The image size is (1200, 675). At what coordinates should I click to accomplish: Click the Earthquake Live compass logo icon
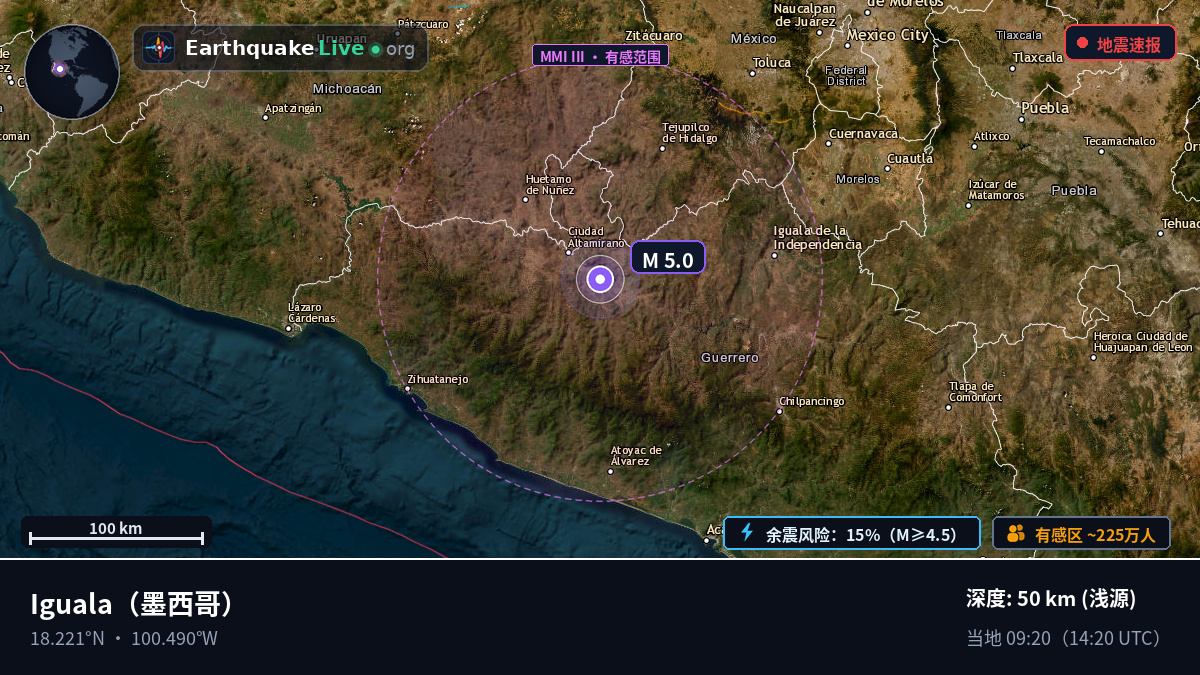158,47
